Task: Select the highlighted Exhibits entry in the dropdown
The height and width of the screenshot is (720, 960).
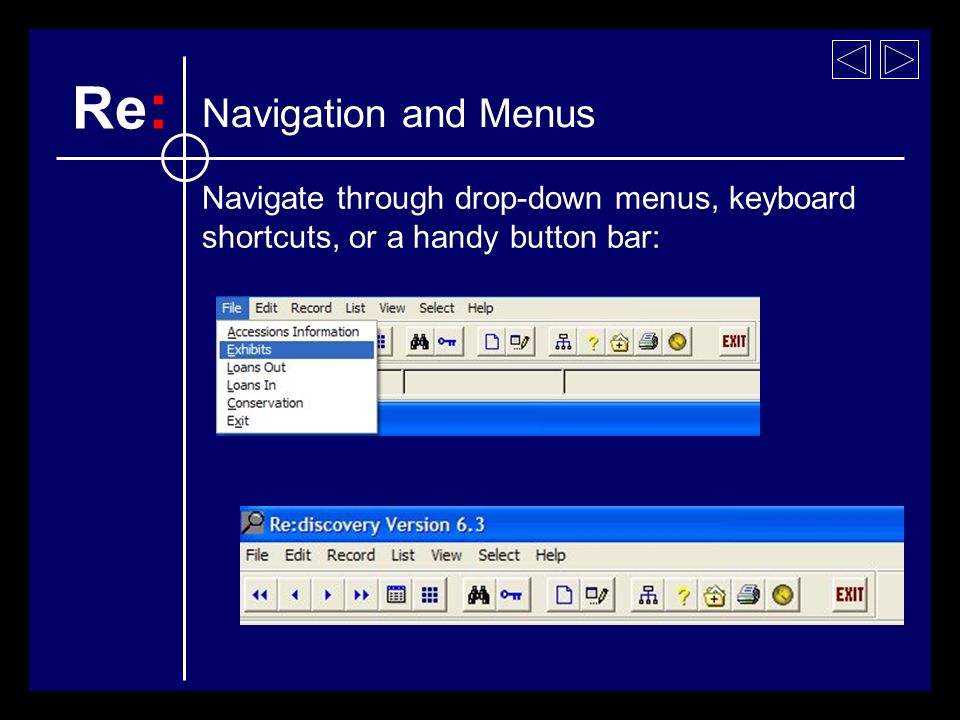Action: pos(296,350)
